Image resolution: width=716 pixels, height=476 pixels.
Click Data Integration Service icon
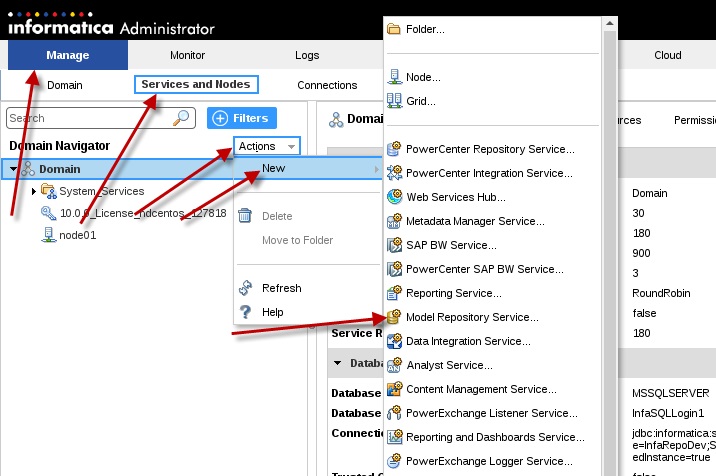394,341
